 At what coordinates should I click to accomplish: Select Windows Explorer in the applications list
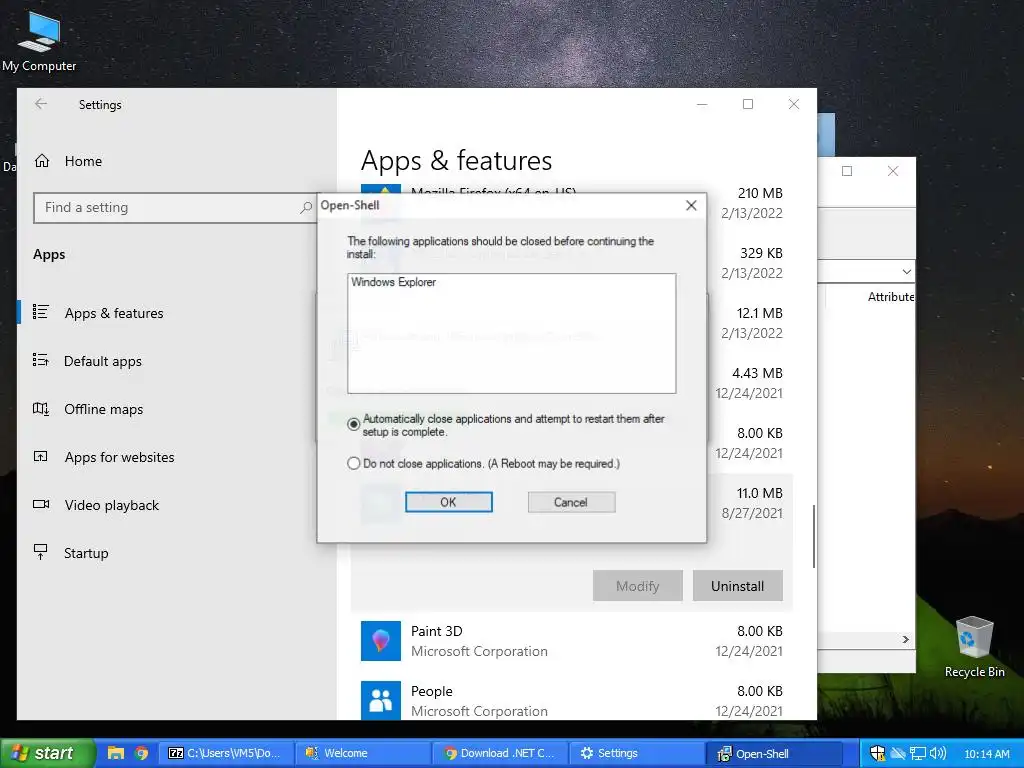(393, 282)
